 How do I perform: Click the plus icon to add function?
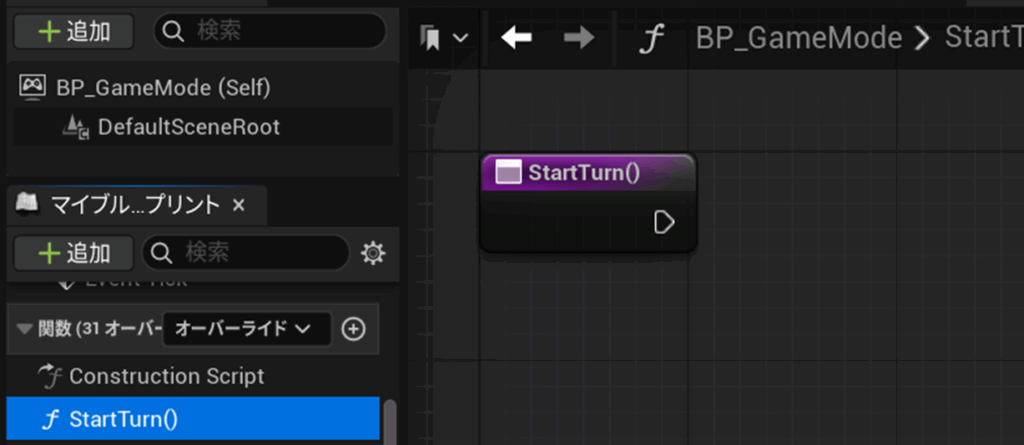353,328
